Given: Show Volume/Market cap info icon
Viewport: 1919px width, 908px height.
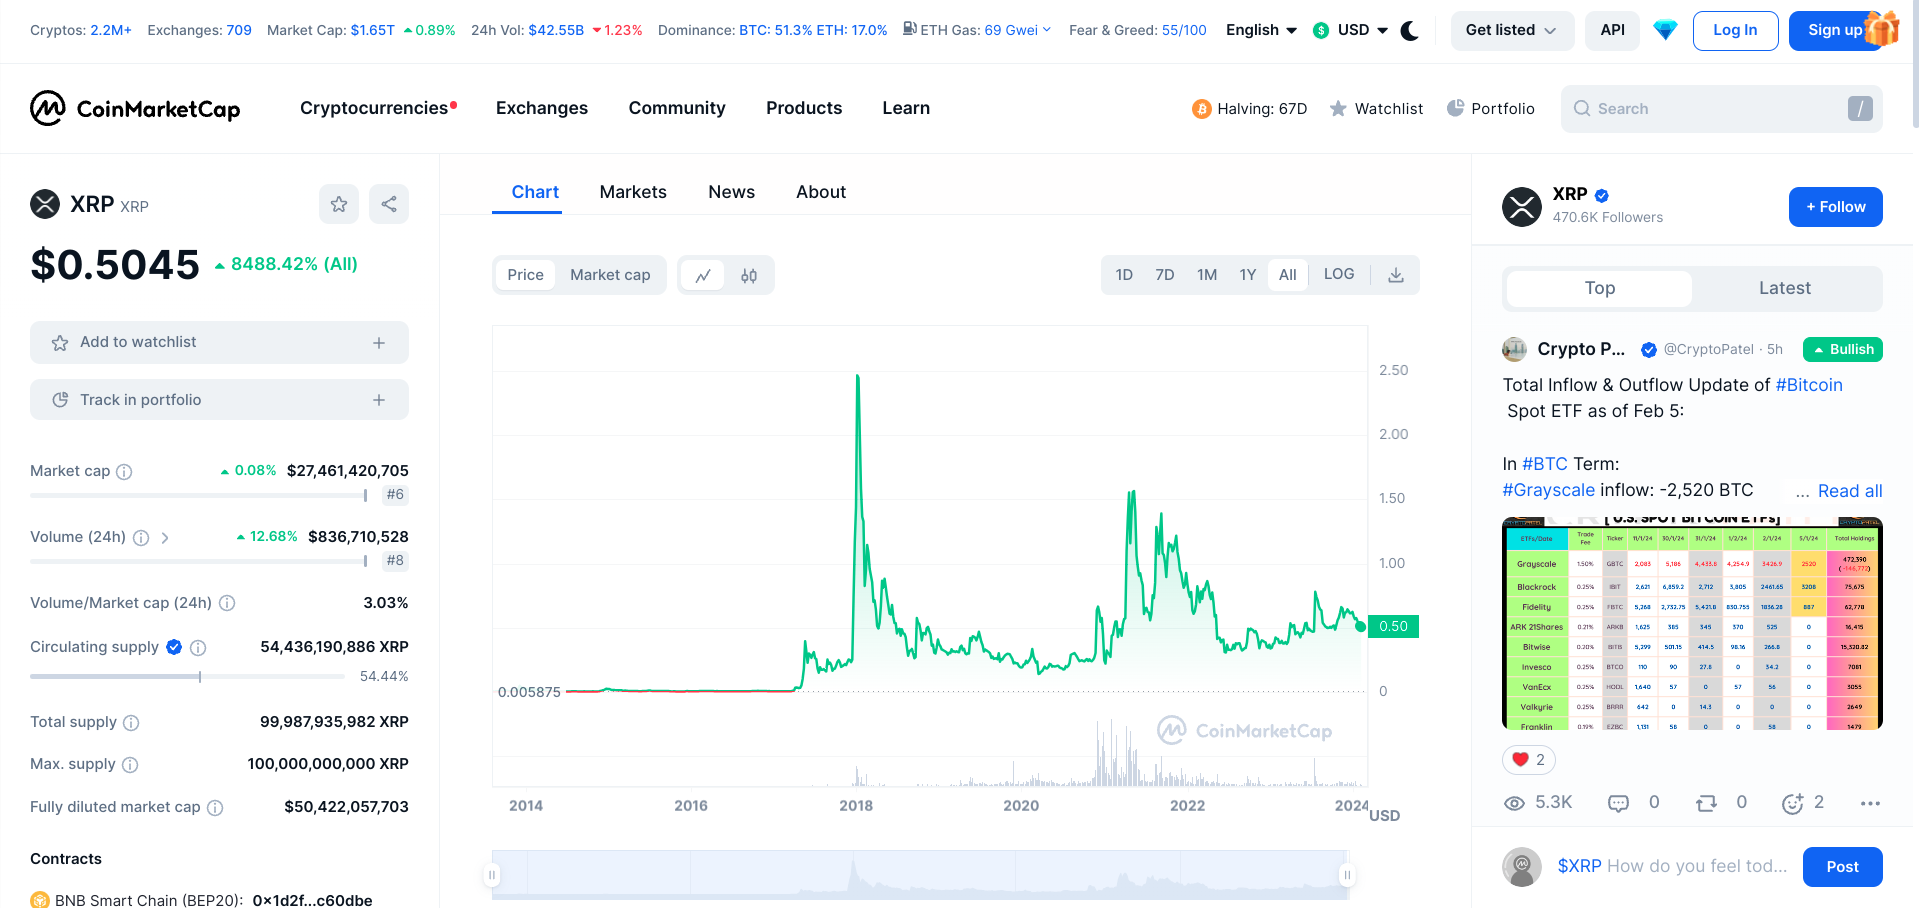Looking at the screenshot, I should [227, 603].
